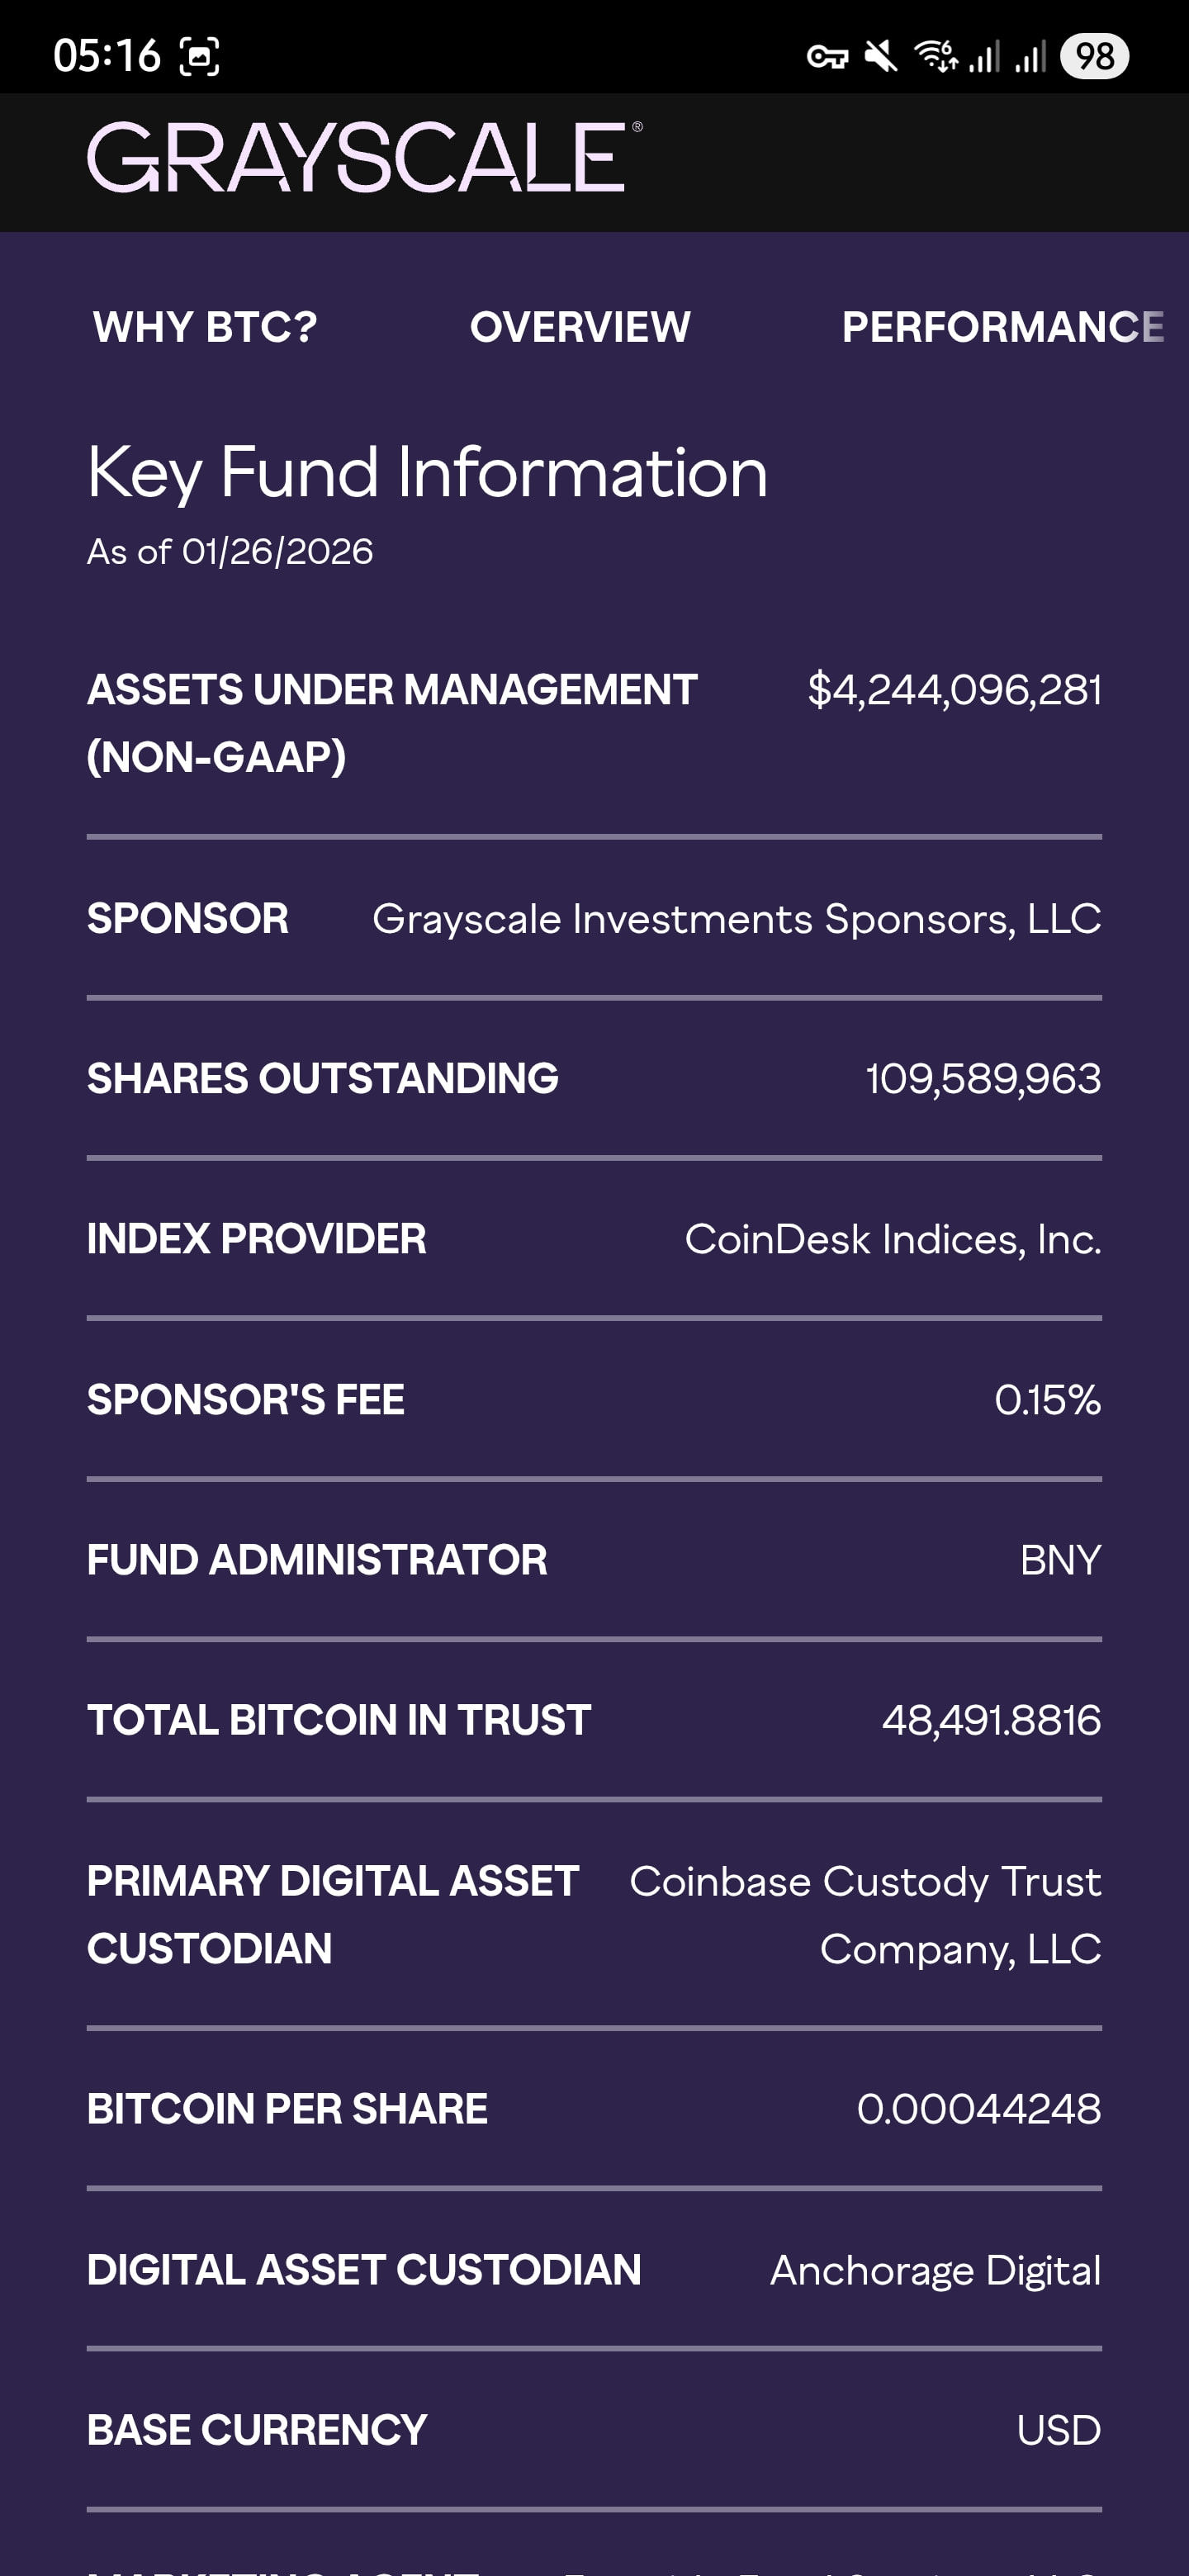
Task: Tap the second cellular signal icon
Action: click(x=1031, y=57)
